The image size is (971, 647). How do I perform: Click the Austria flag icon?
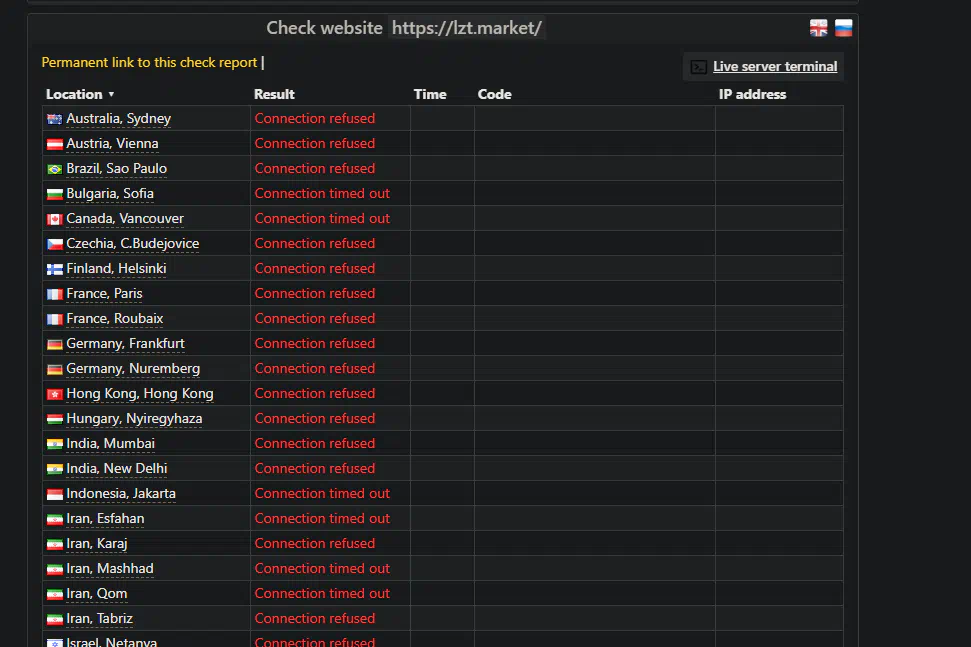54,144
